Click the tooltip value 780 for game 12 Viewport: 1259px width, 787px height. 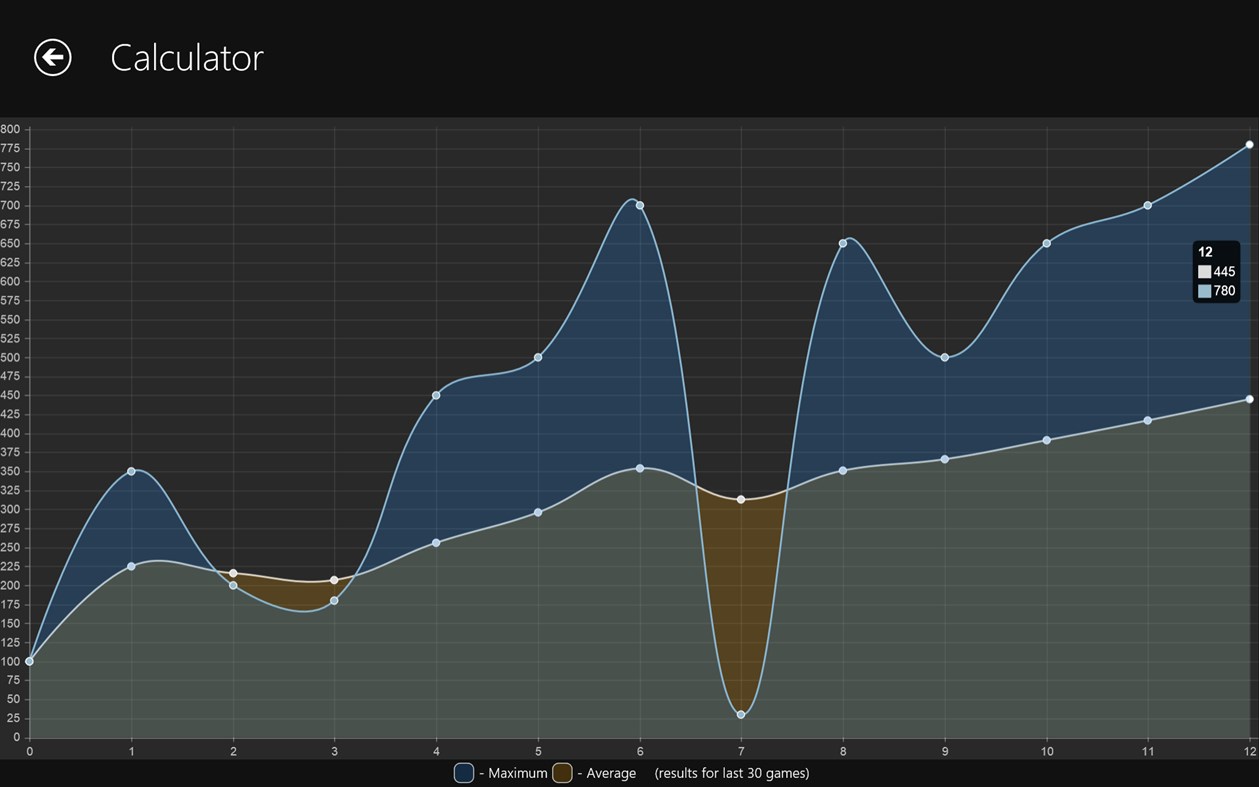[x=1223, y=291]
